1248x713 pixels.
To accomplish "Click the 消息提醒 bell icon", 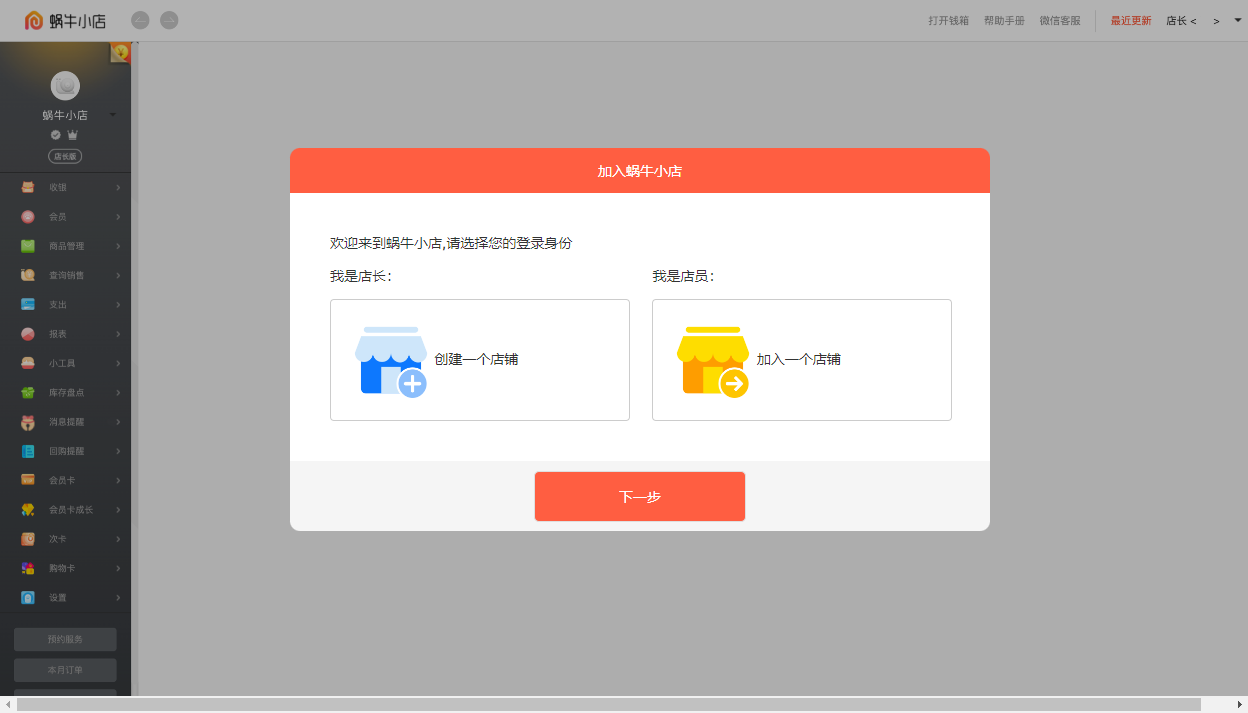I will (28, 421).
